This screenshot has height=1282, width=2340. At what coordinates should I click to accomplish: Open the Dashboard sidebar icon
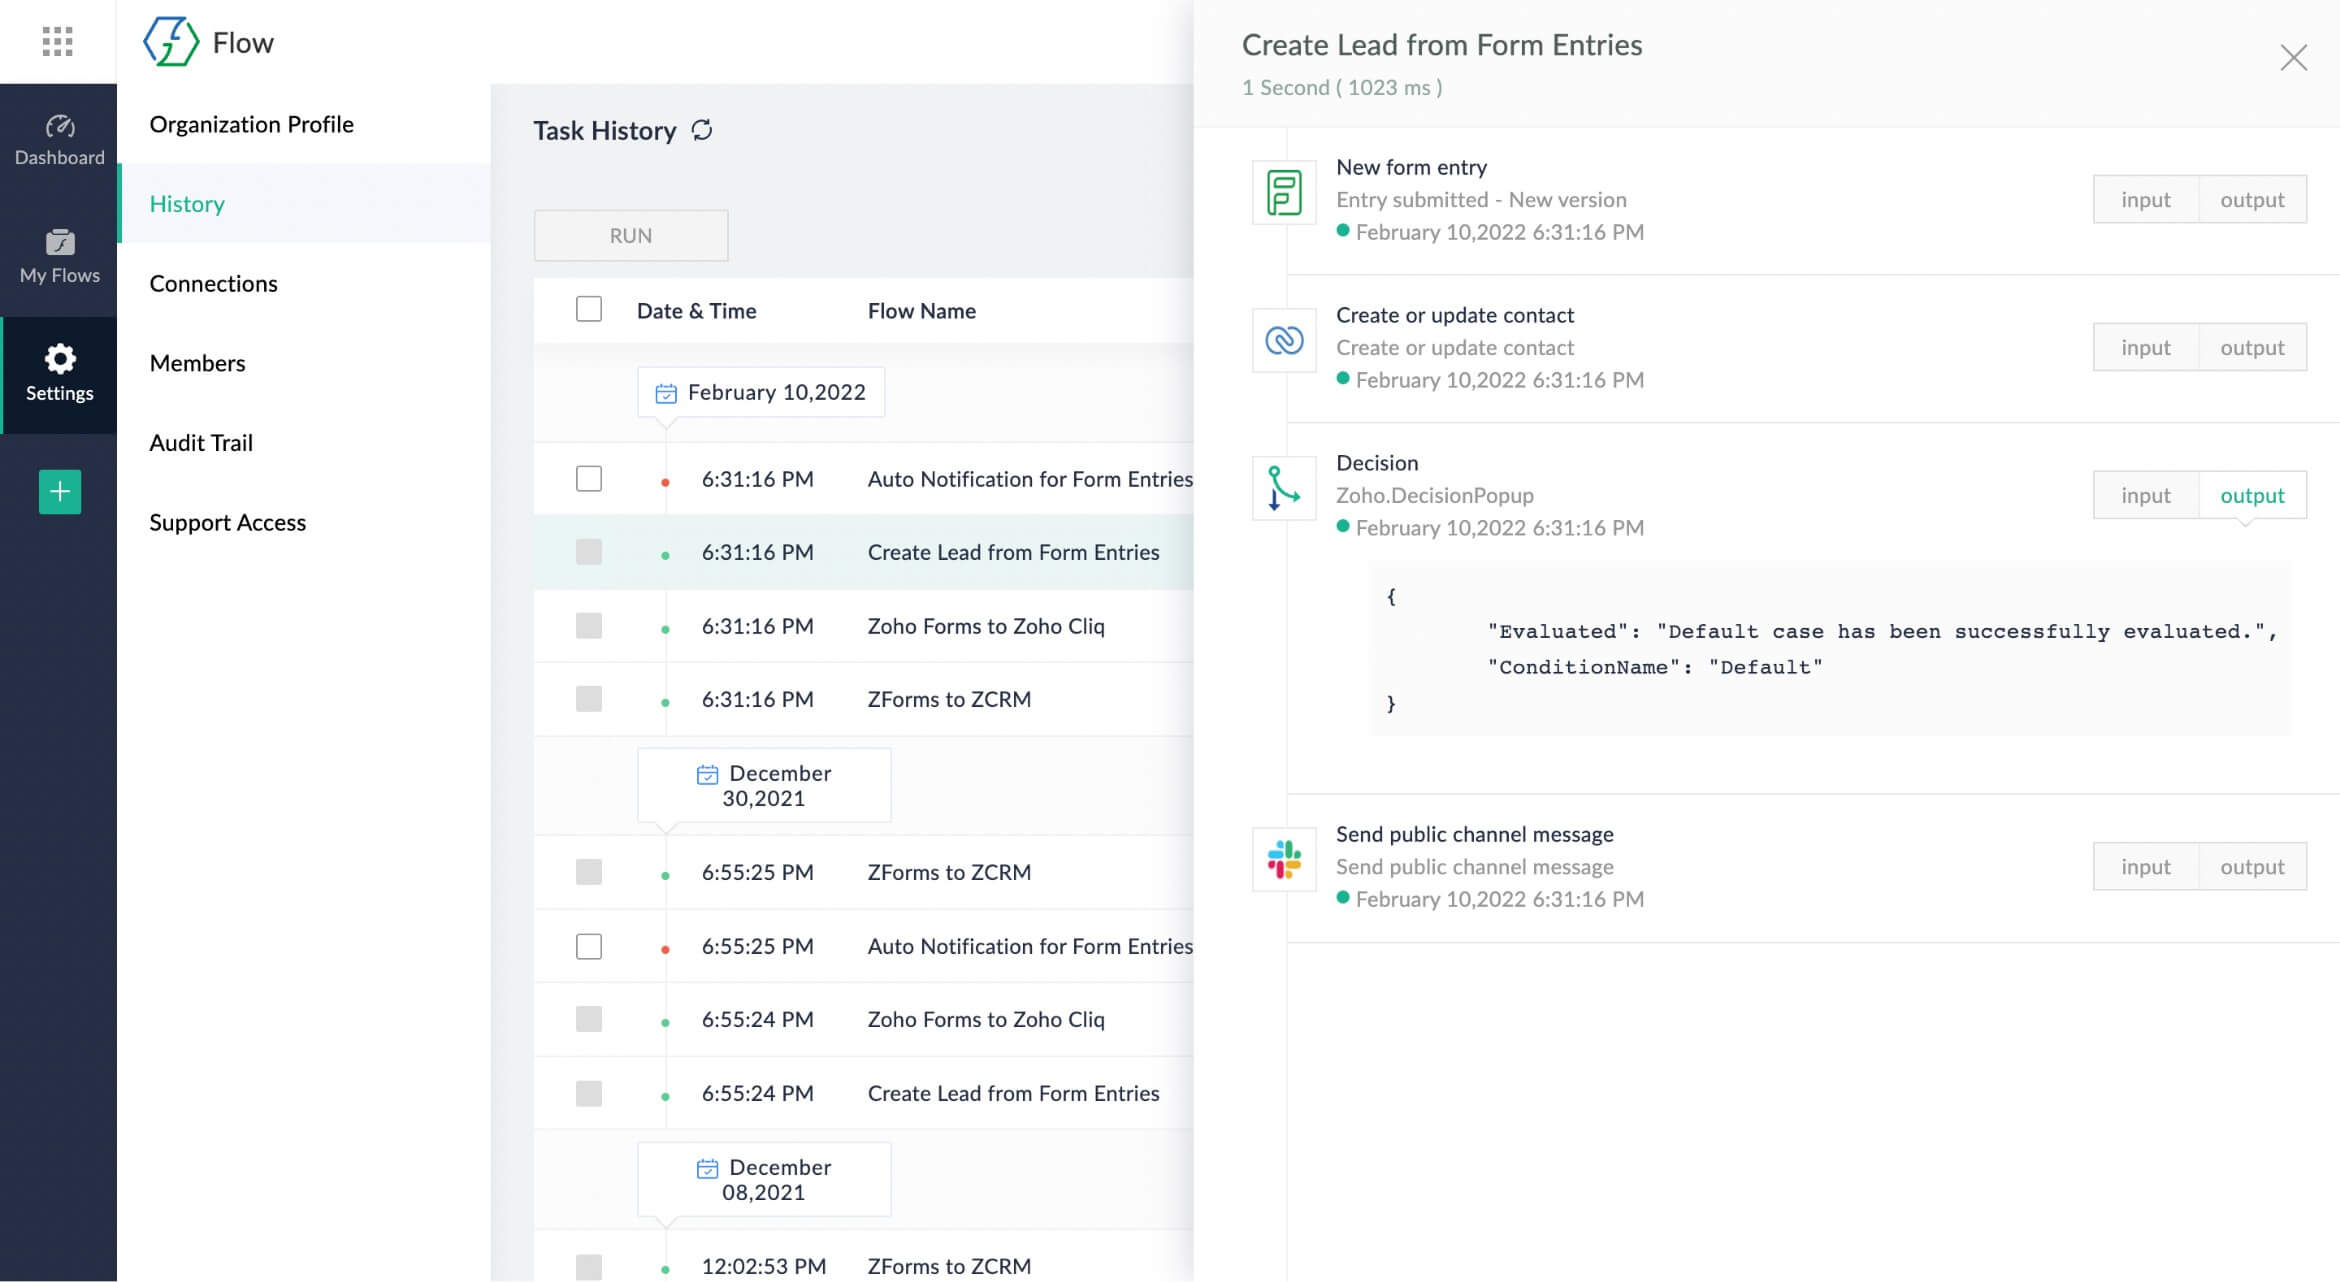click(x=59, y=140)
